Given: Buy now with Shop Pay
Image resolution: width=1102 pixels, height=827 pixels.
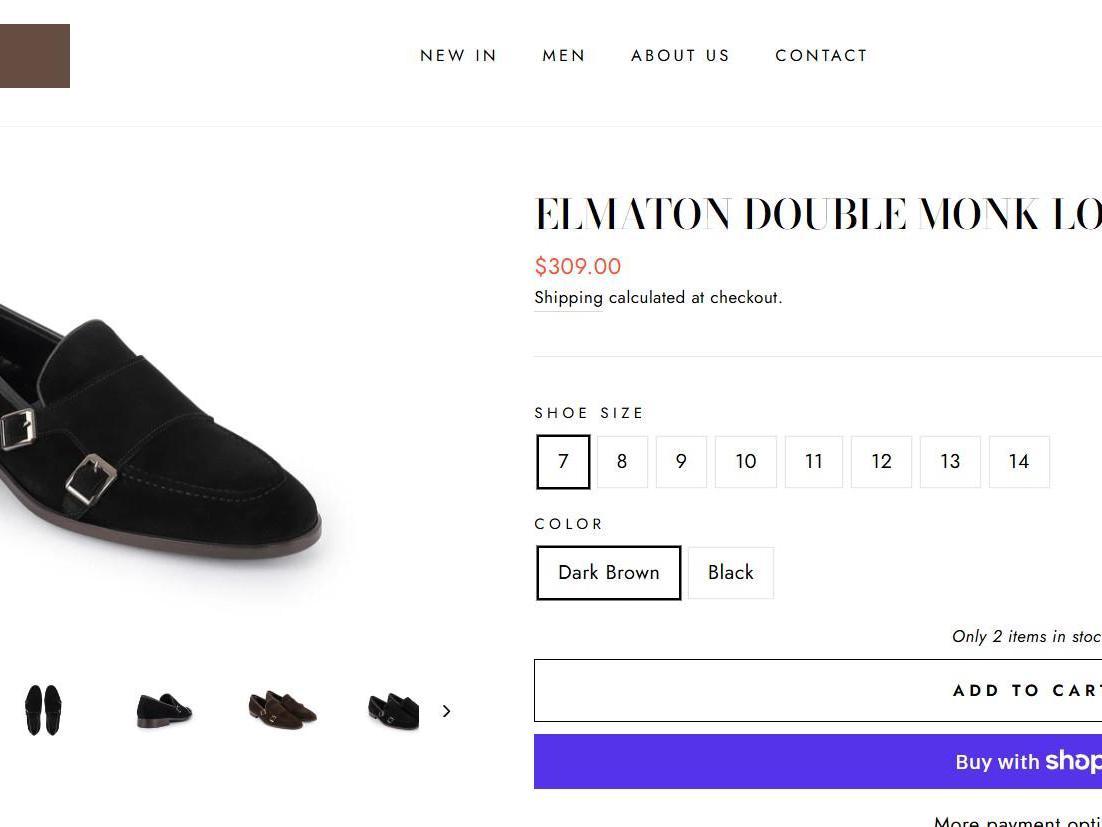Looking at the screenshot, I should coord(818,762).
